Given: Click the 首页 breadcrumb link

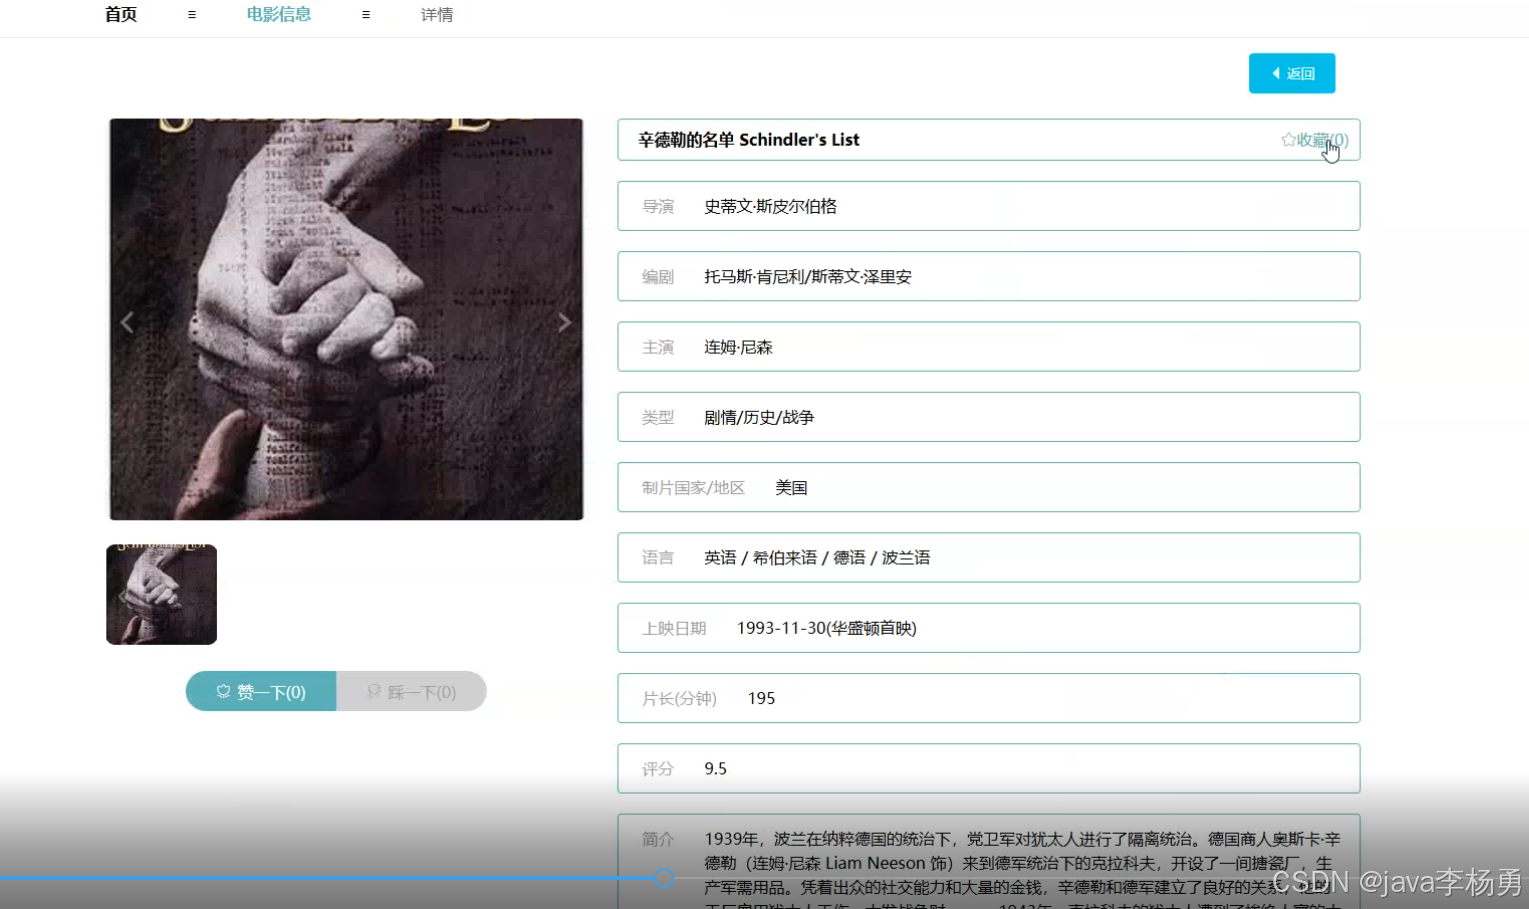Looking at the screenshot, I should pyautogui.click(x=121, y=15).
